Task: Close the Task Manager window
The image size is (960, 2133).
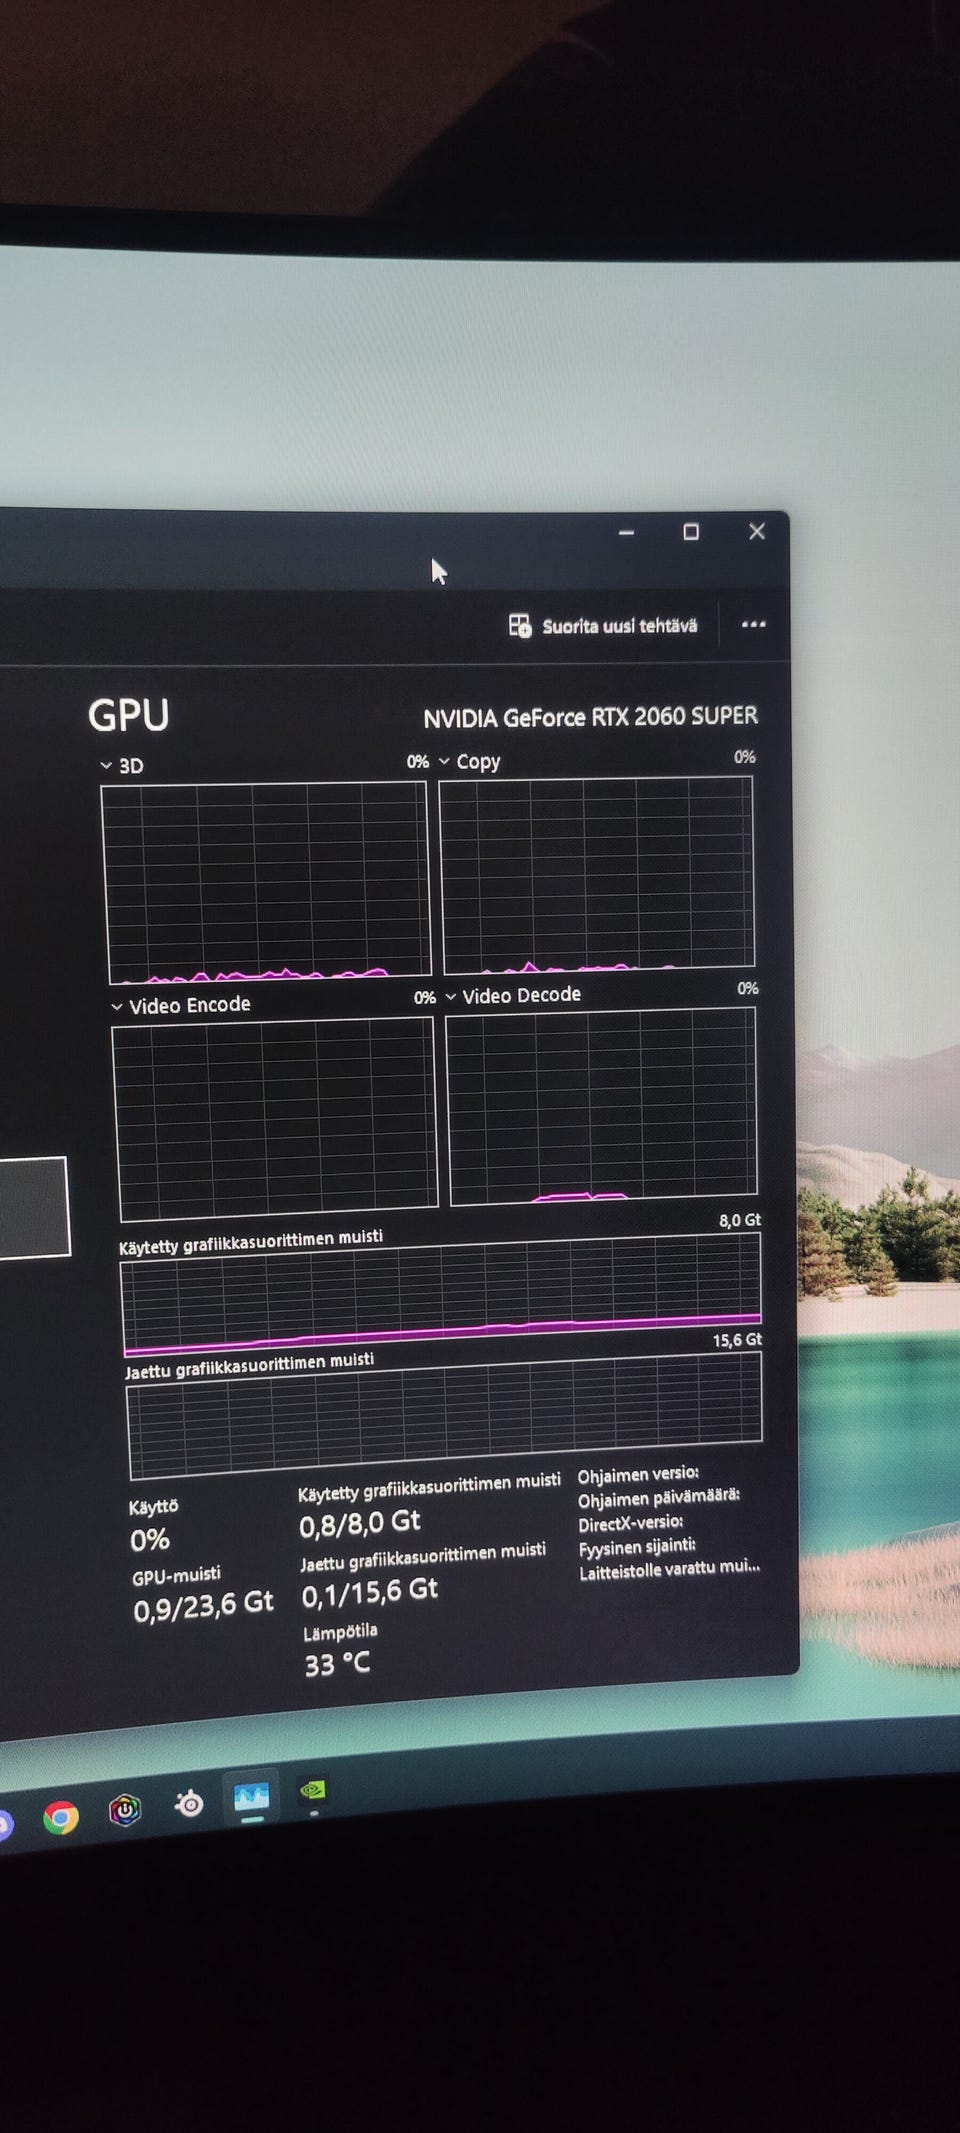Action: tap(757, 531)
